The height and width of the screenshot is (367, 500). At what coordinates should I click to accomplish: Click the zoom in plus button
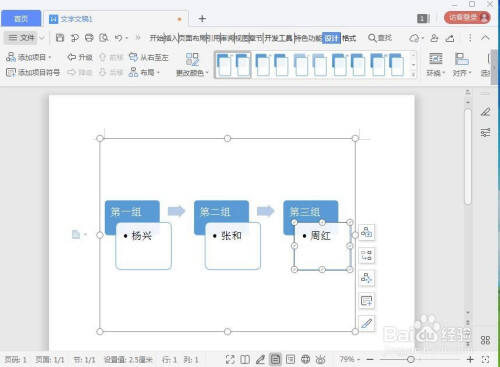coord(470,359)
